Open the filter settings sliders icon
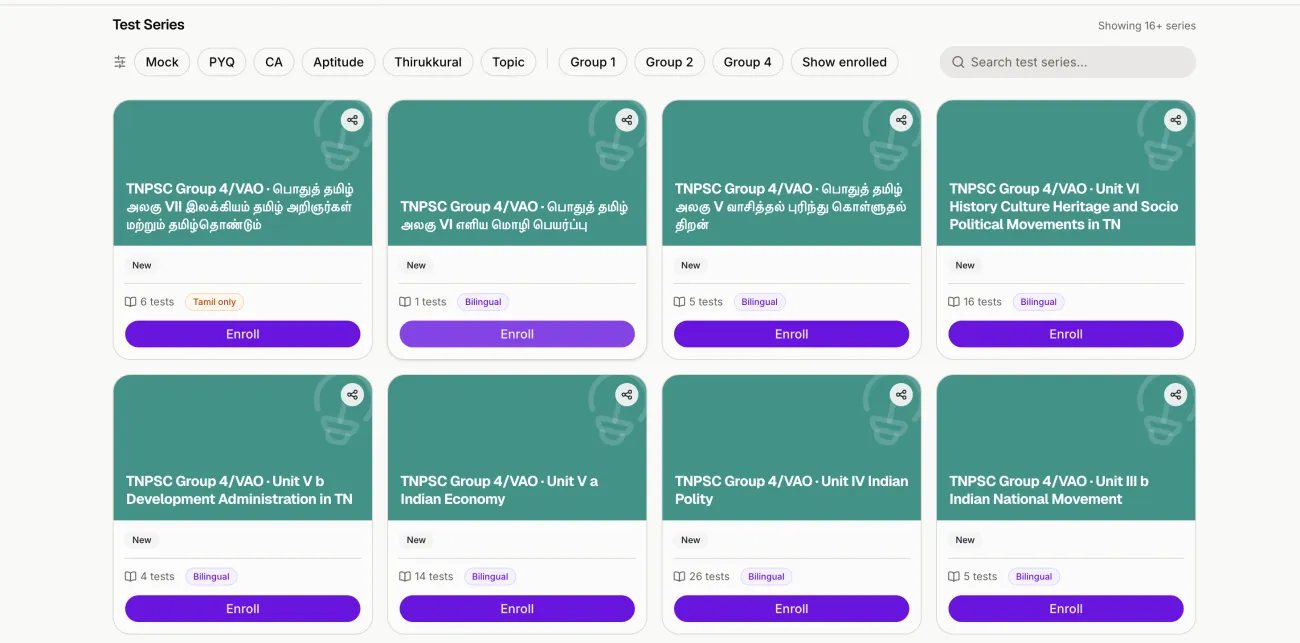This screenshot has height=643, width=1300. click(x=120, y=62)
